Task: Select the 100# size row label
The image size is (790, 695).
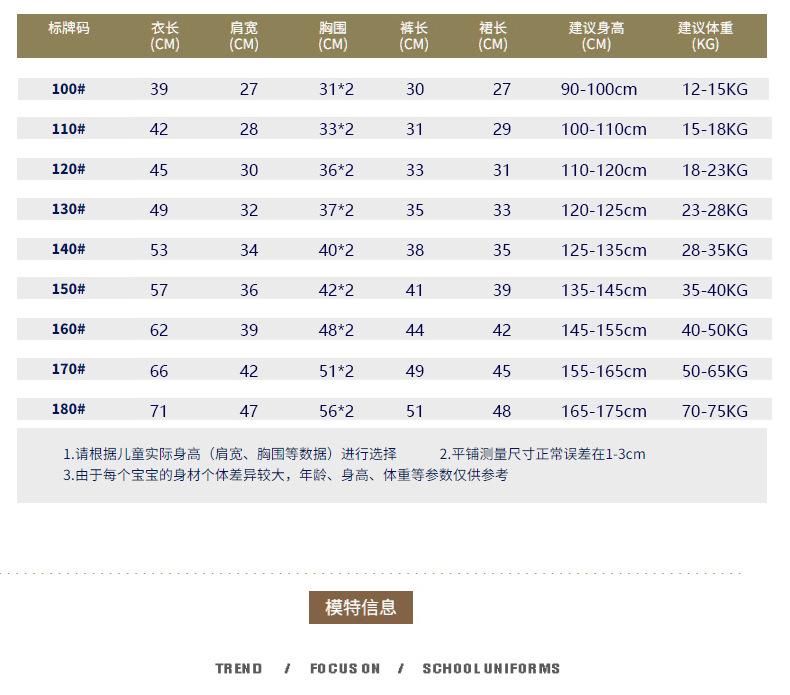Action: click(x=69, y=89)
